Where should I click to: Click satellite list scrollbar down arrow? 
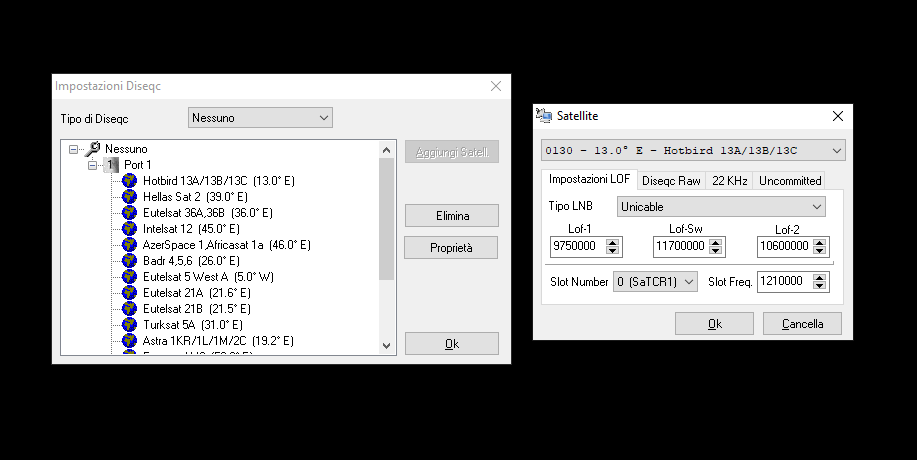[x=386, y=345]
